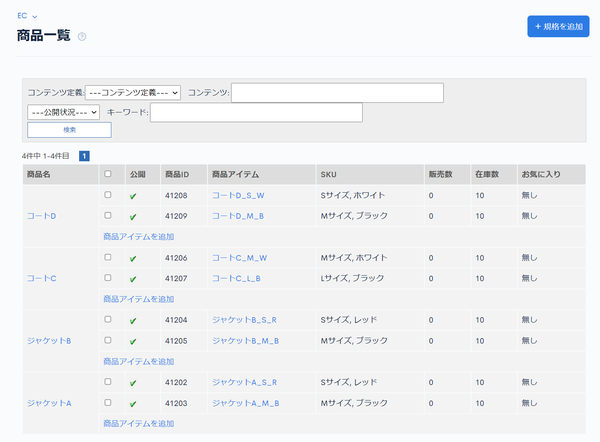The image size is (600, 442).
Task: Expand the EC breadcrumb dropdown
Action: 27,16
